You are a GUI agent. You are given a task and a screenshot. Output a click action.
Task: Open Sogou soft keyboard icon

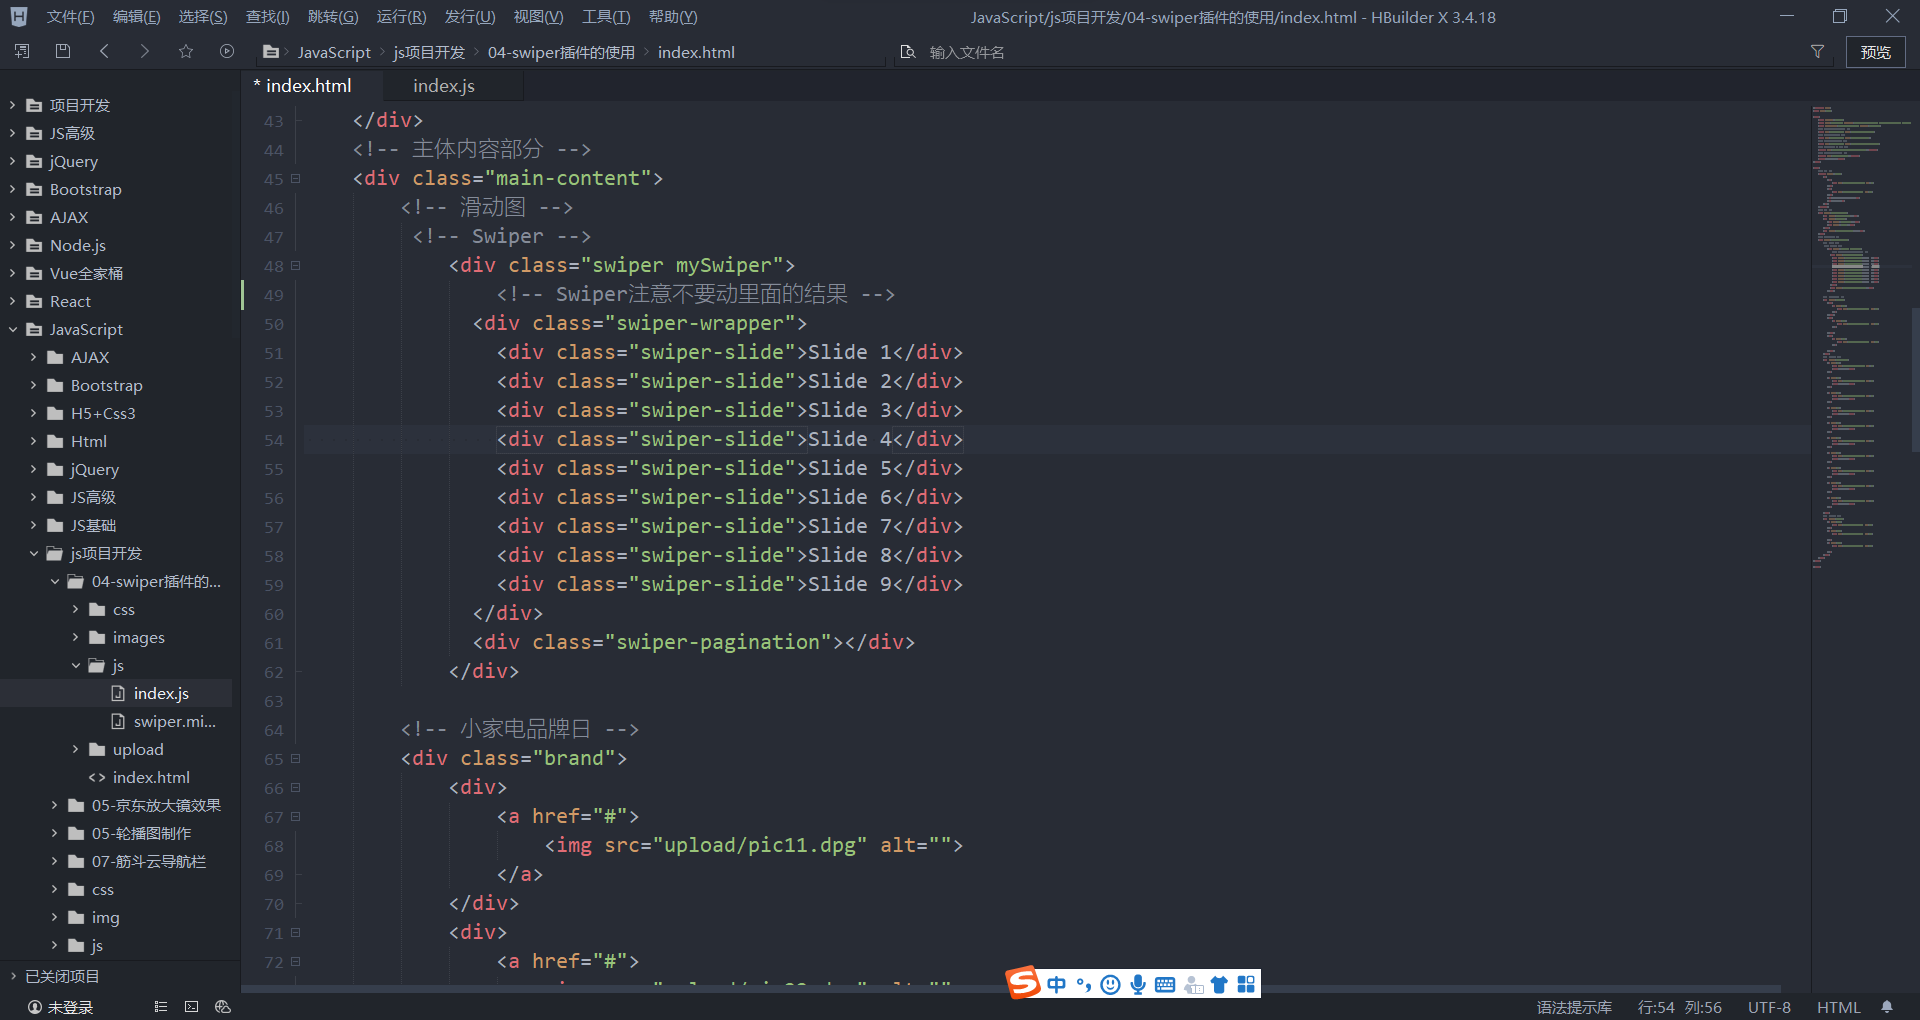click(x=1165, y=984)
